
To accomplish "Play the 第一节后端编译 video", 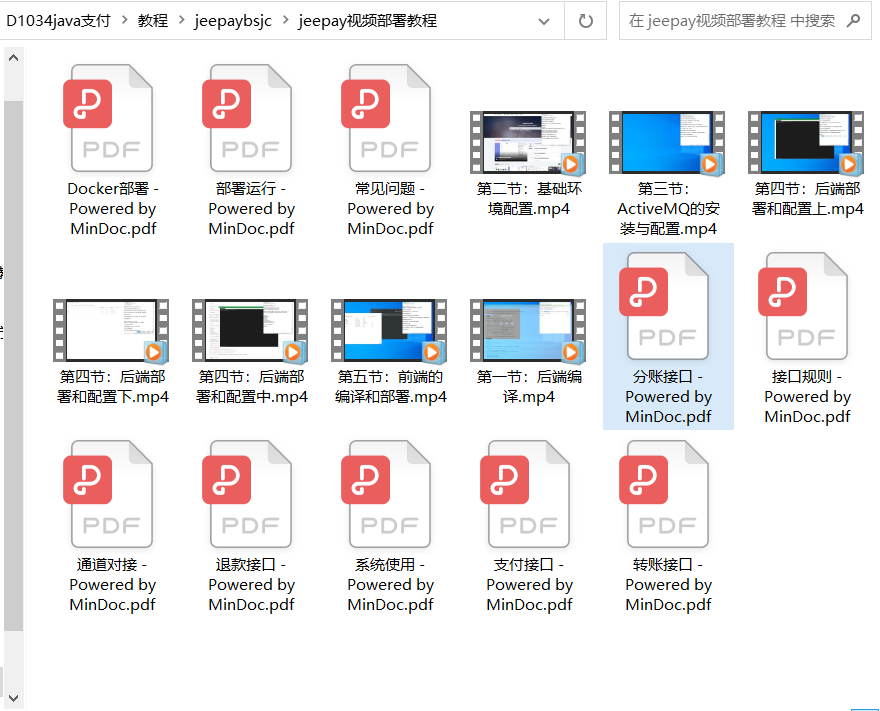I will pos(528,330).
